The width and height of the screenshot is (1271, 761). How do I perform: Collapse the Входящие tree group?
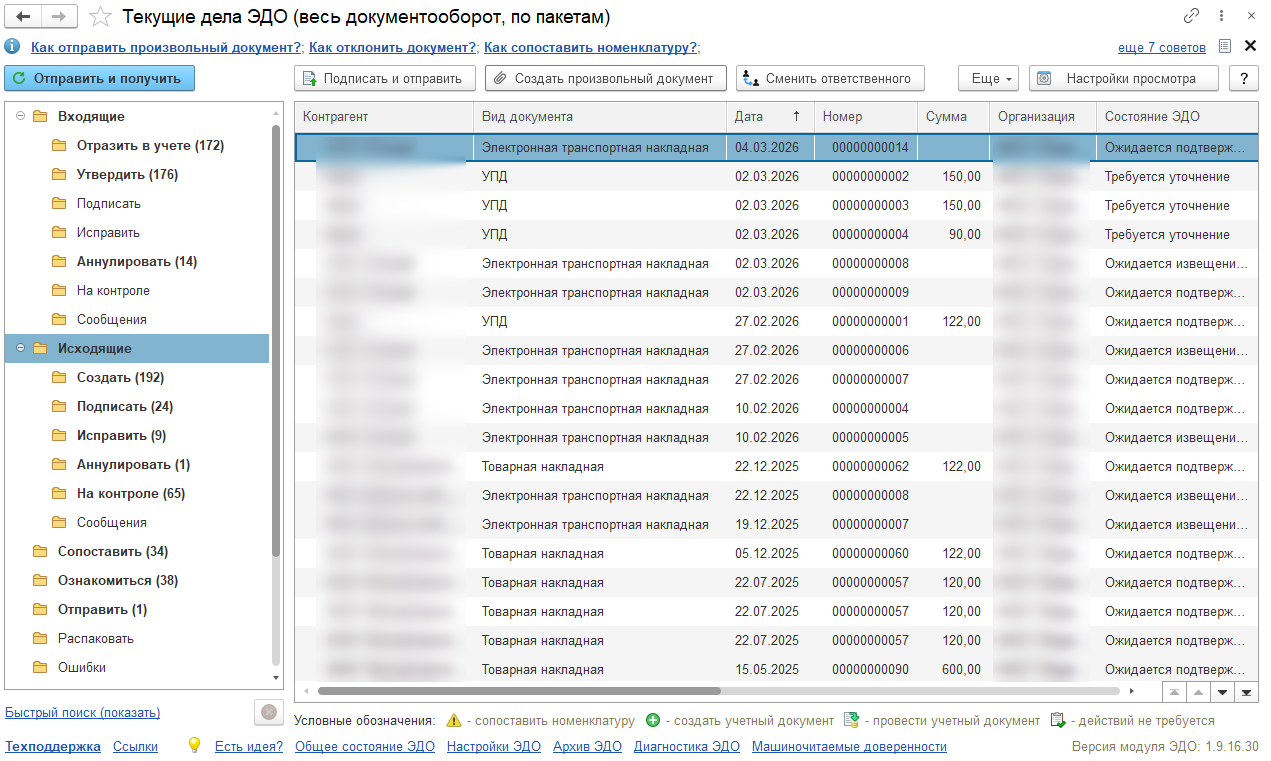21,117
